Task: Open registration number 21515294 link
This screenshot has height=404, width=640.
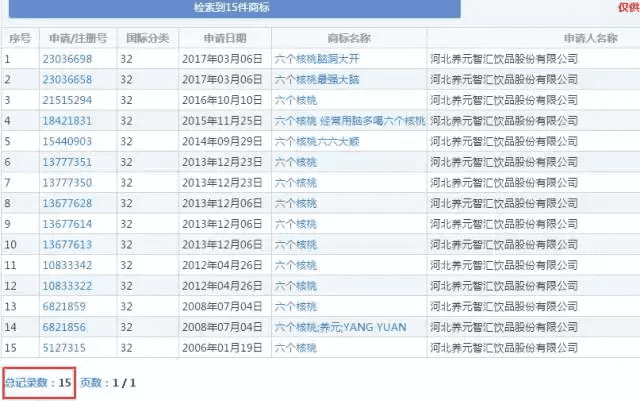Action: (x=67, y=100)
